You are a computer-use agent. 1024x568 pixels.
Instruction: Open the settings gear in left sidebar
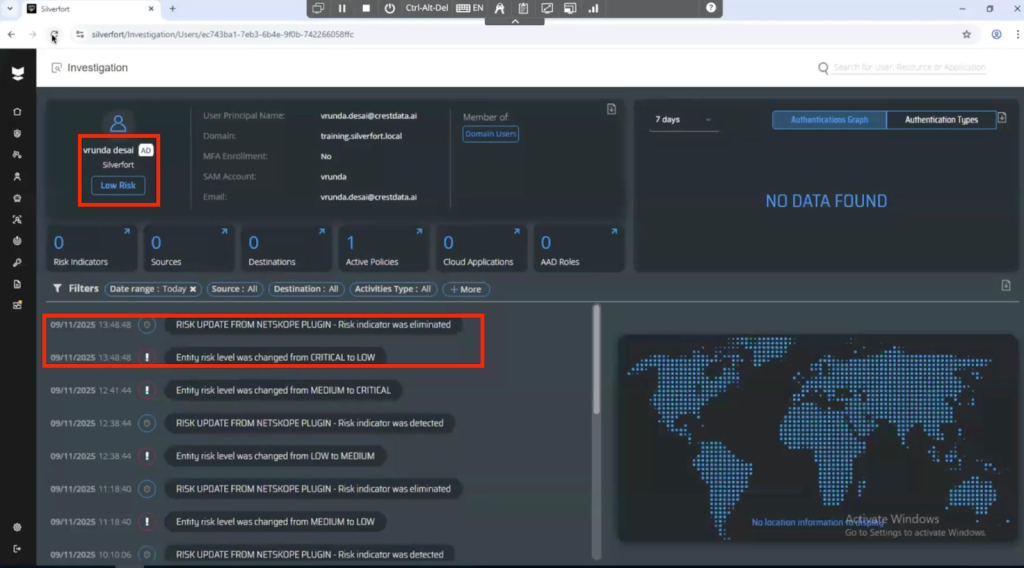18,527
